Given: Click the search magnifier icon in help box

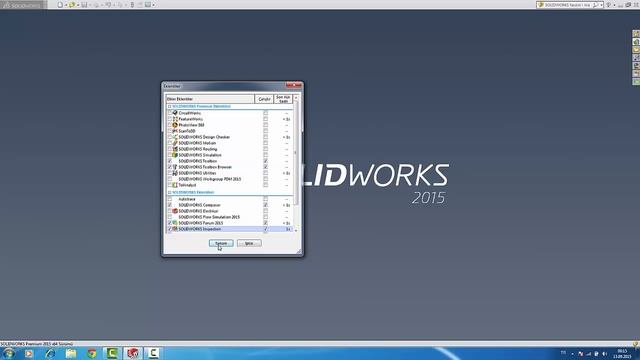Looking at the screenshot, I should click(x=595, y=5).
